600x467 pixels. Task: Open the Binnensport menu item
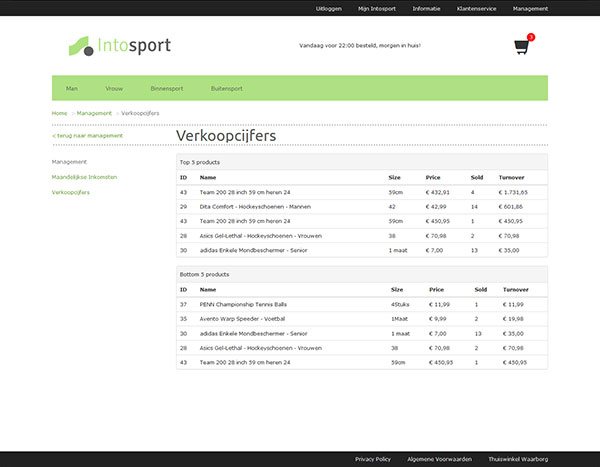[167, 88]
